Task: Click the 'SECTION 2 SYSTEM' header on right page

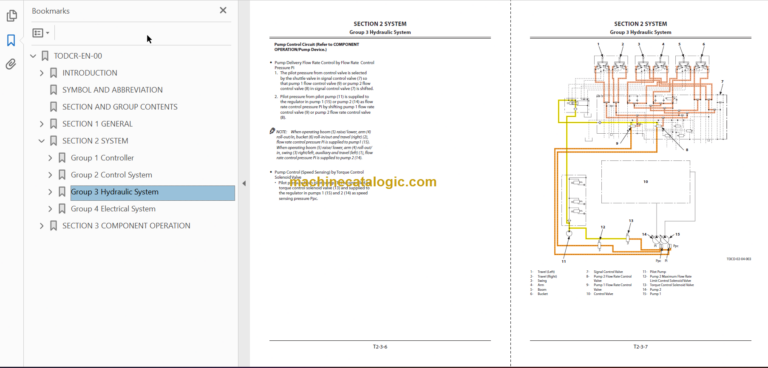Action: (640, 24)
